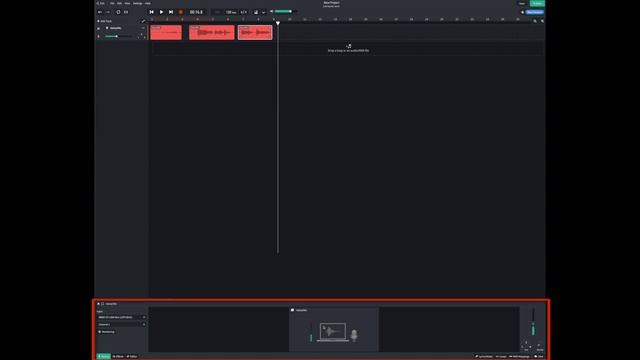Open the Help menu
640x360 pixels.
point(148,3)
